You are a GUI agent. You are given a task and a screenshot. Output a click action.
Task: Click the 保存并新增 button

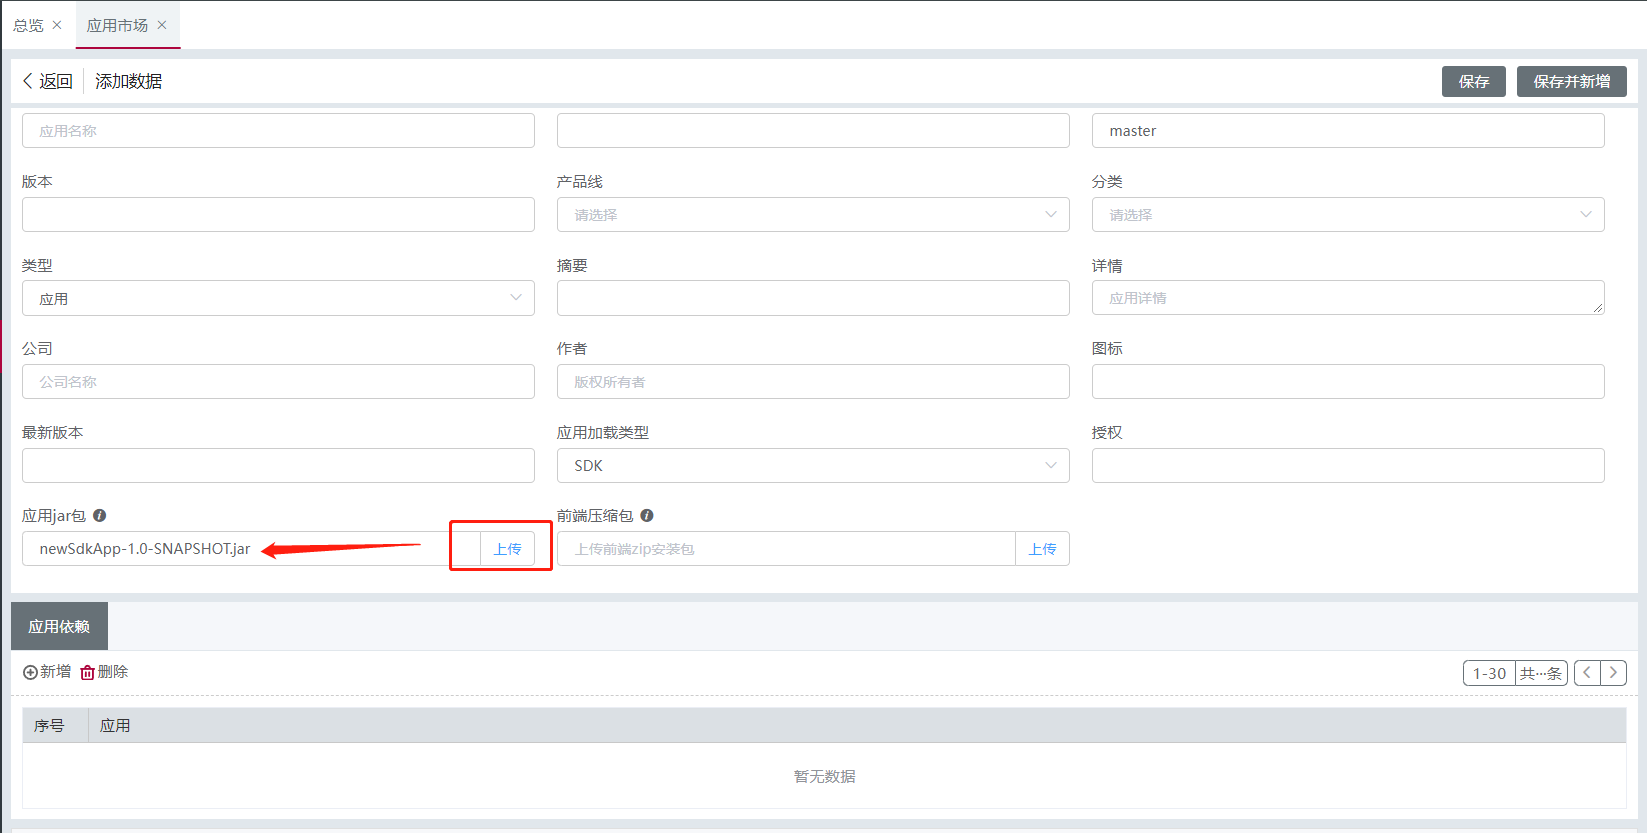[1571, 81]
